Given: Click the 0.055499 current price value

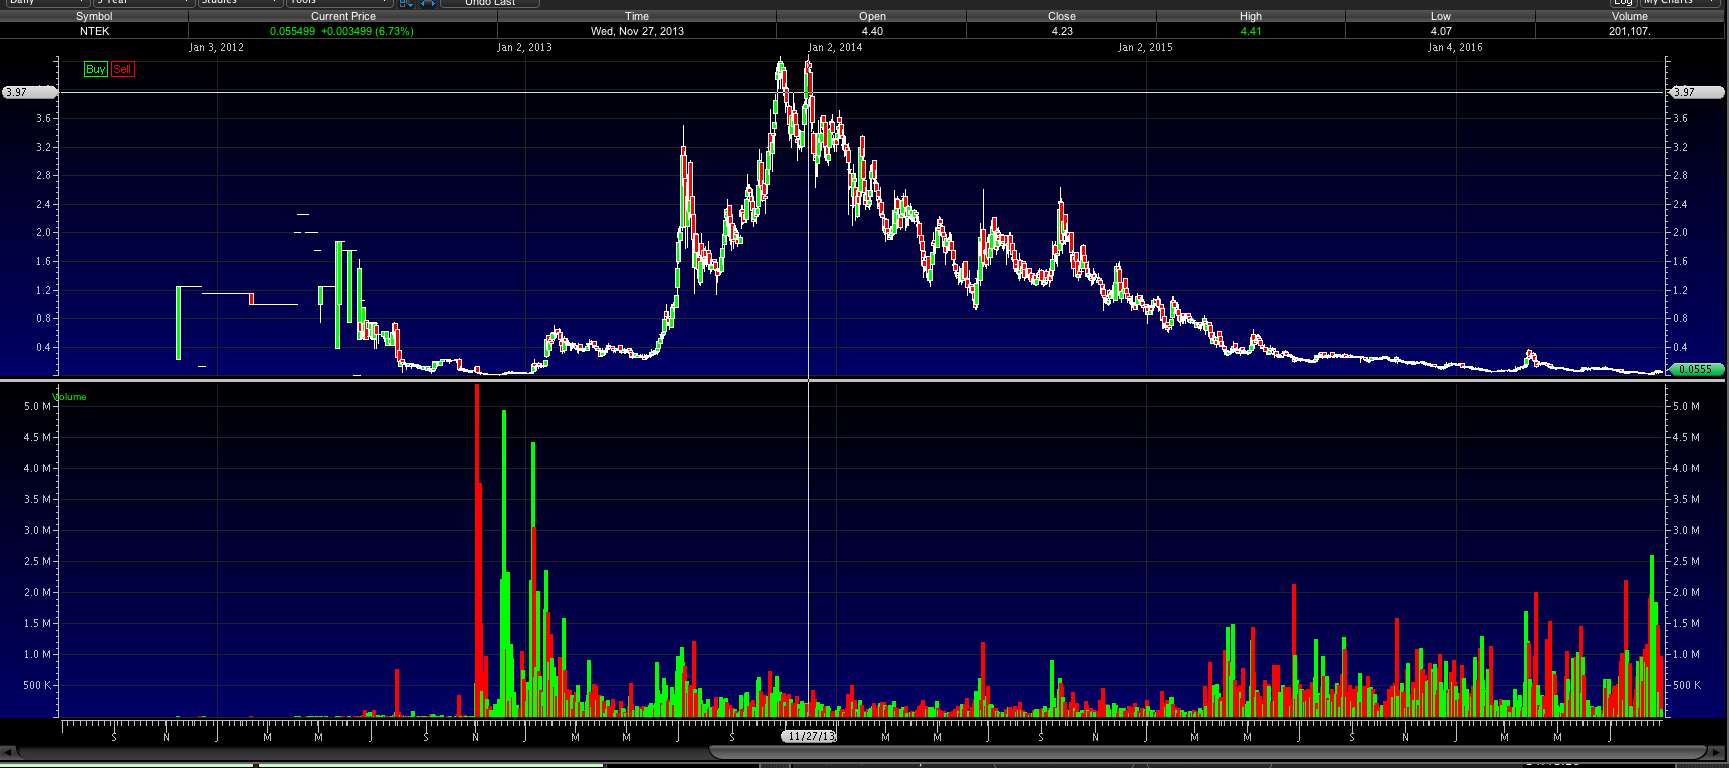Looking at the screenshot, I should pyautogui.click(x=292, y=31).
